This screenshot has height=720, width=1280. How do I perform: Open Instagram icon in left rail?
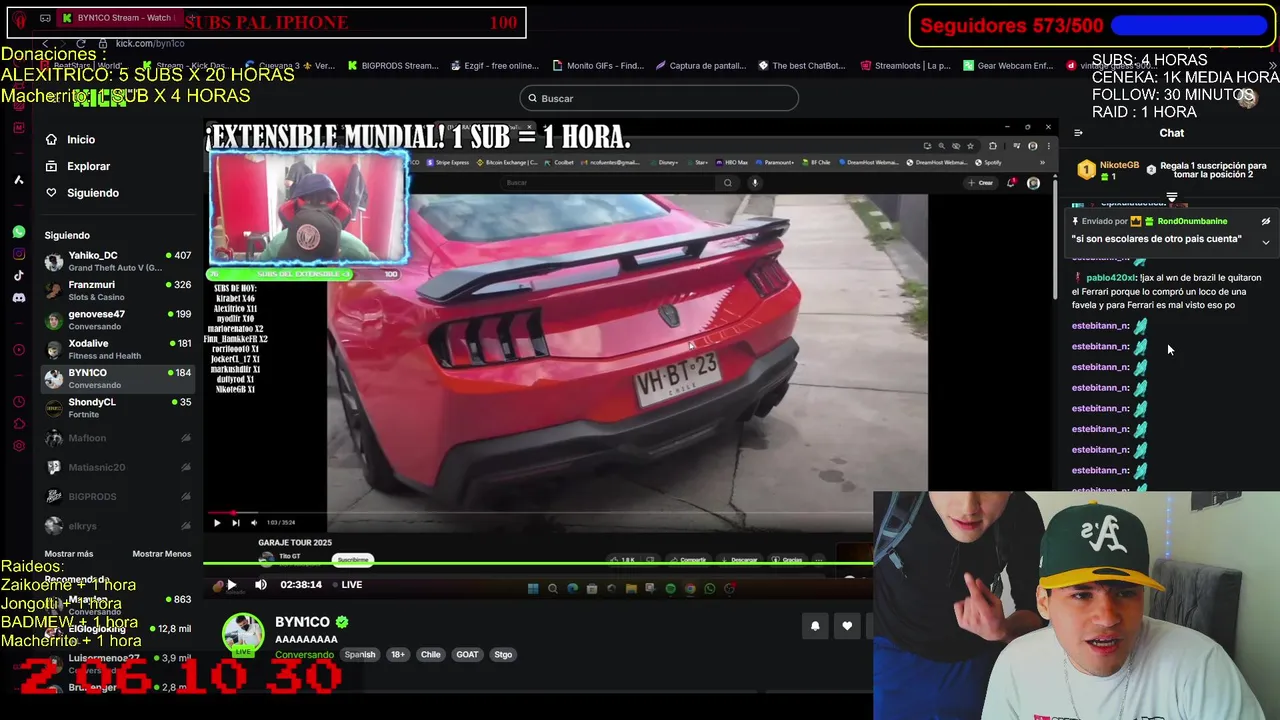pyautogui.click(x=19, y=254)
